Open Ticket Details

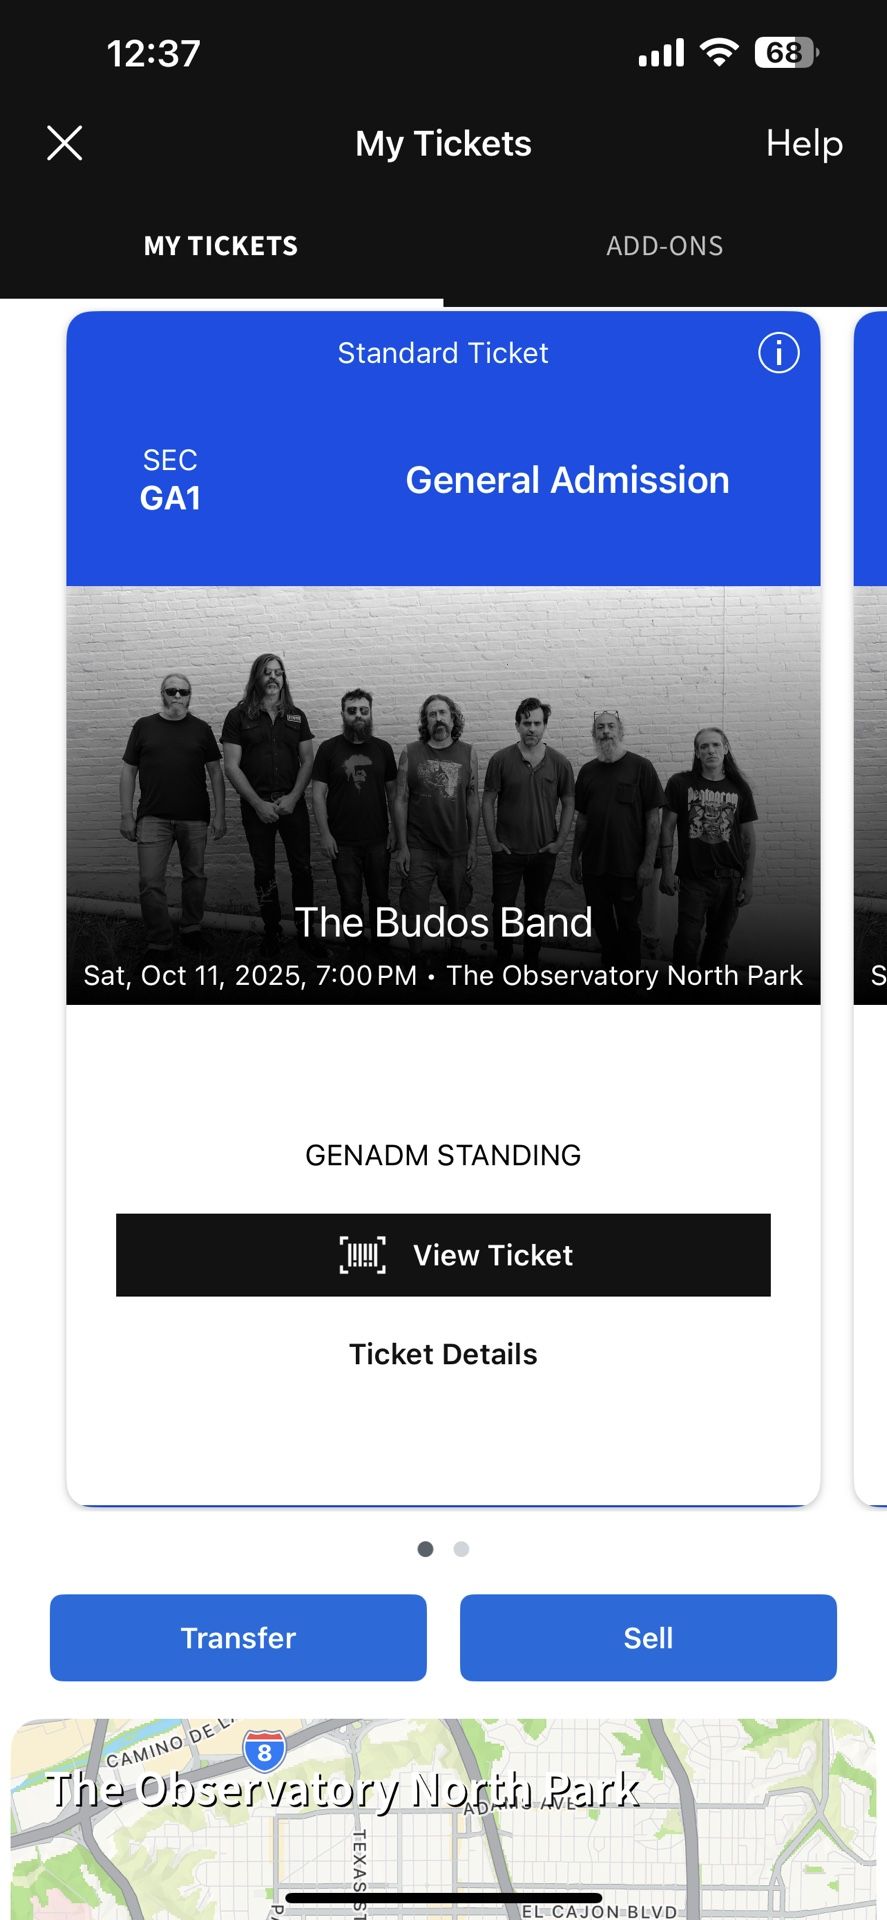(x=443, y=1354)
